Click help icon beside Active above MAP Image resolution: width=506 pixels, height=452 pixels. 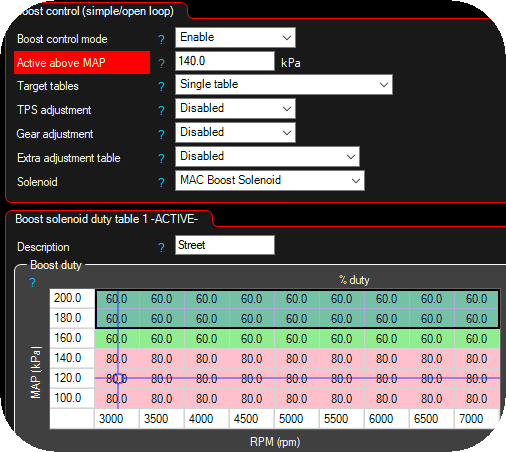click(x=161, y=63)
